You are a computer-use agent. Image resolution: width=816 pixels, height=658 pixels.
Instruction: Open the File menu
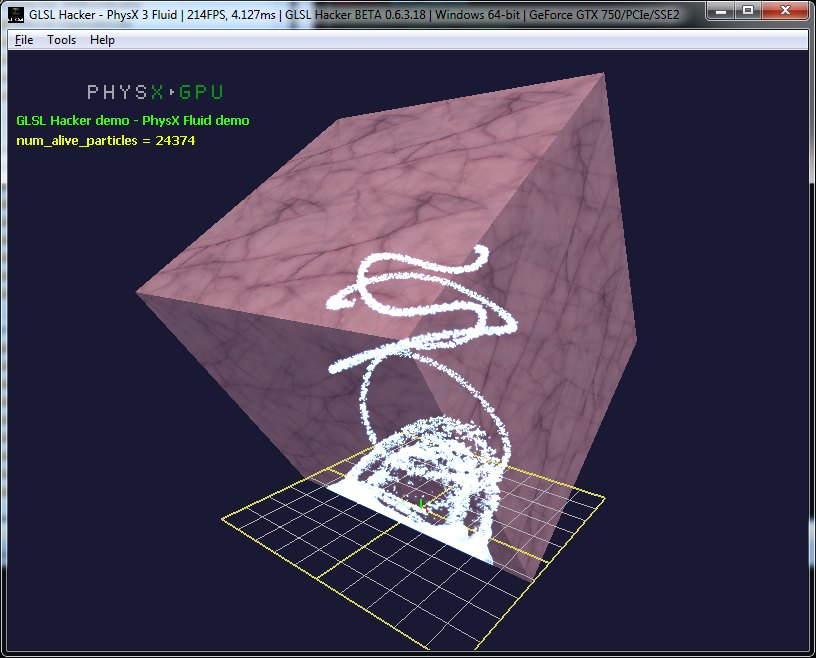tap(24, 40)
